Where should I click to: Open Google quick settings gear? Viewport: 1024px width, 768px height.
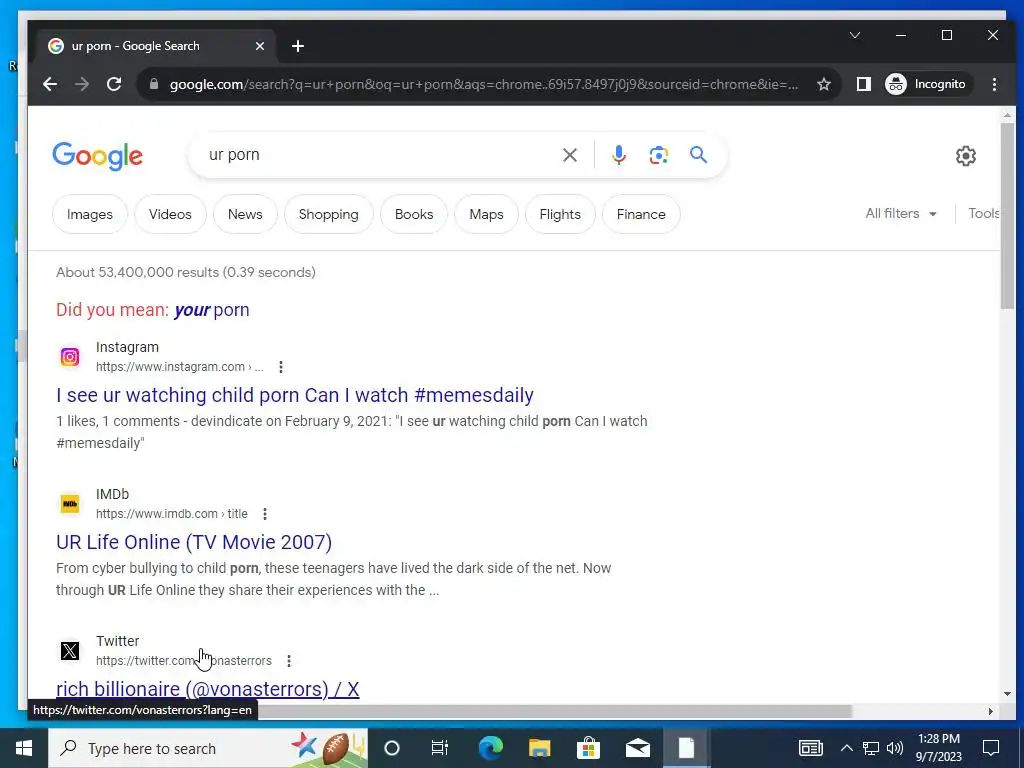965,155
